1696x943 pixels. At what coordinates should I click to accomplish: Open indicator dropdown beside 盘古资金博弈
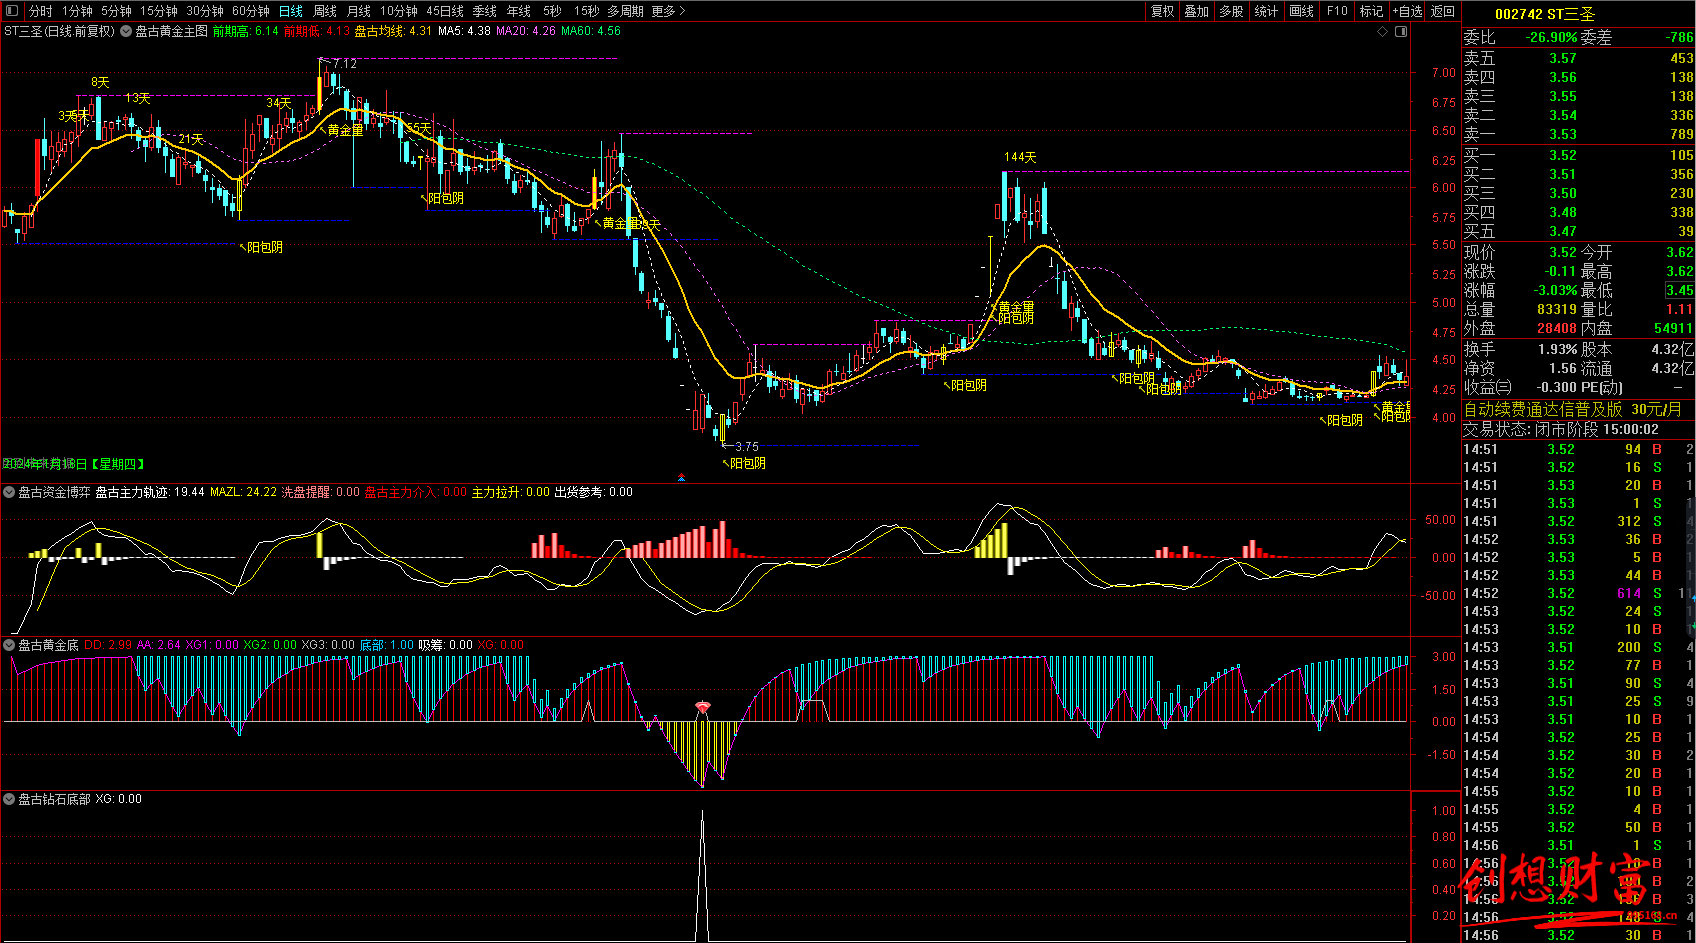[x=9, y=492]
